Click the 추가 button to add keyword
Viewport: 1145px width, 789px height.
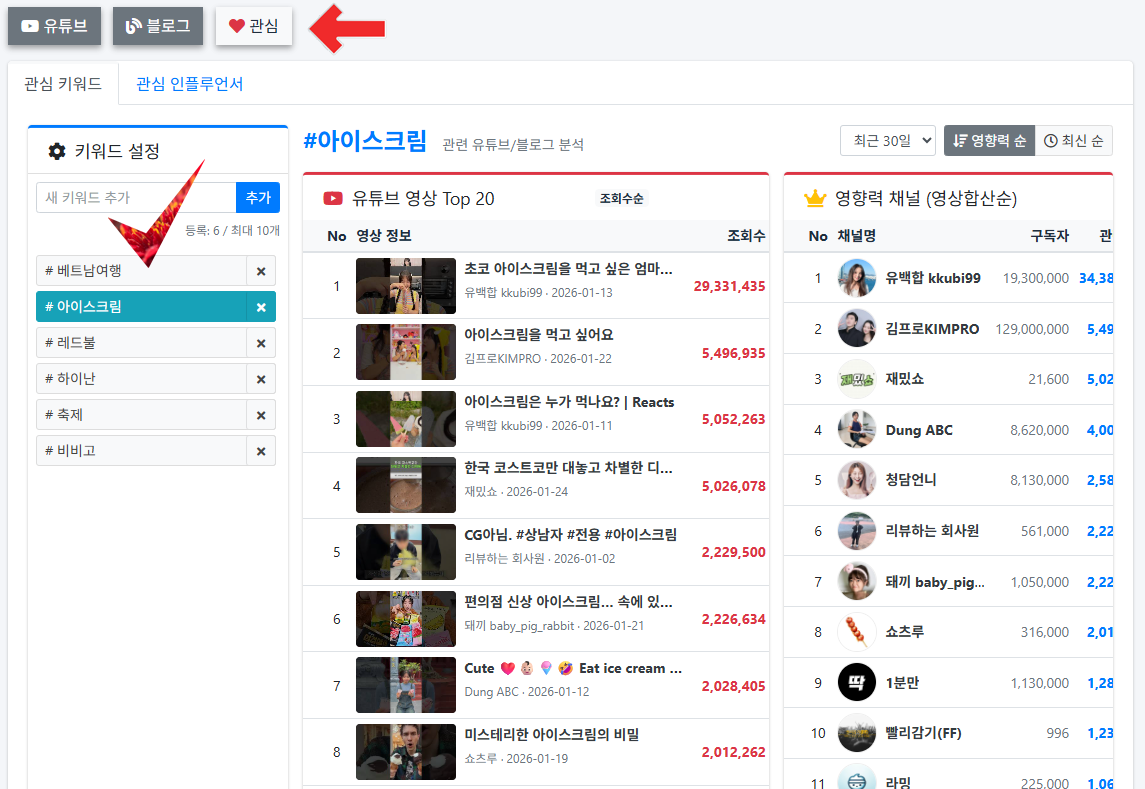(258, 198)
